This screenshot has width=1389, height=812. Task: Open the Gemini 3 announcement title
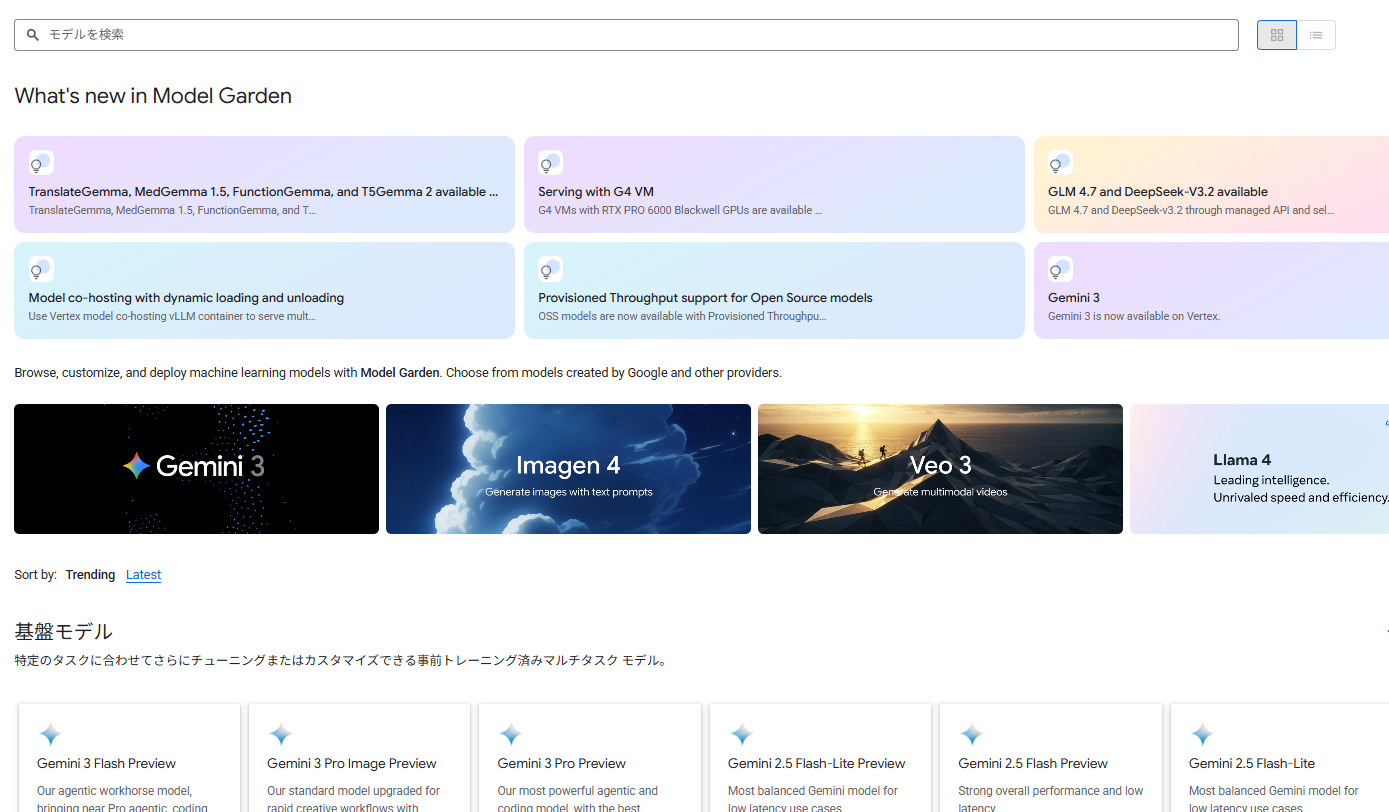pyautogui.click(x=1073, y=298)
